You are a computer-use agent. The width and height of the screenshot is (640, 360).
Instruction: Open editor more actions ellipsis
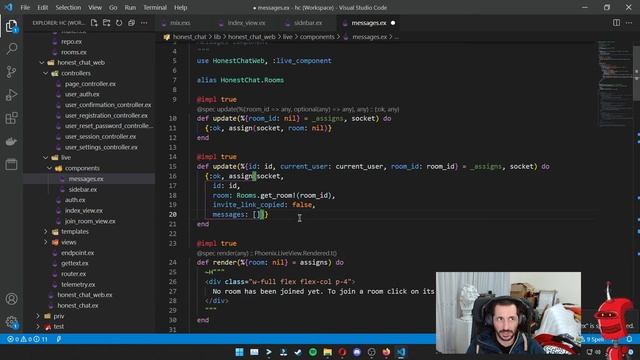[629, 23]
